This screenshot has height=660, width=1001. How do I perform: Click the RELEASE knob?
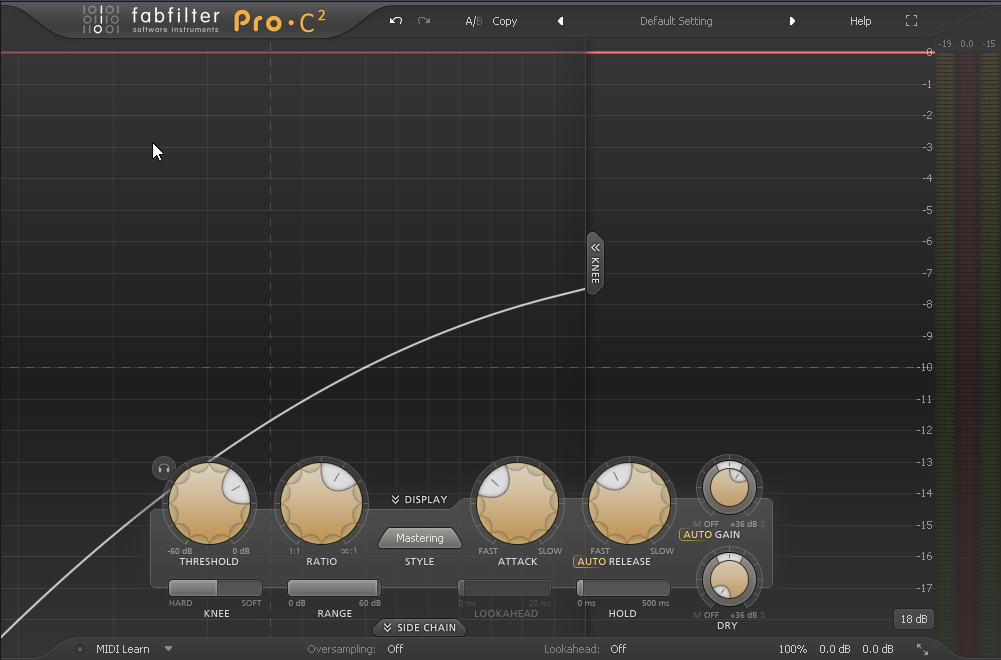point(629,503)
